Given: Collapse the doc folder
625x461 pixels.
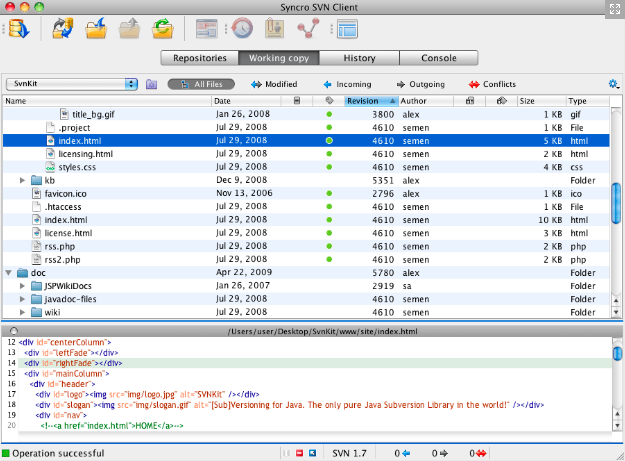Looking at the screenshot, I should [8, 273].
